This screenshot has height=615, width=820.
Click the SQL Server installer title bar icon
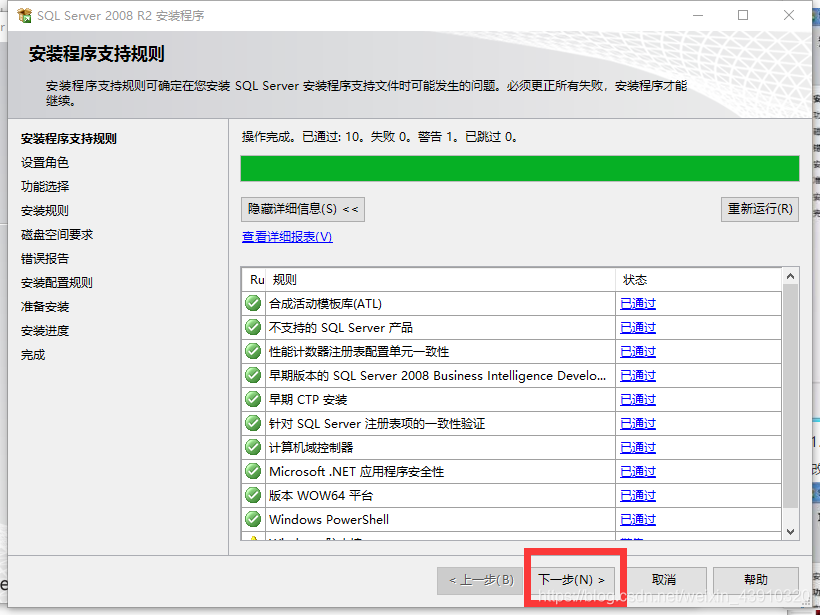click(x=24, y=15)
